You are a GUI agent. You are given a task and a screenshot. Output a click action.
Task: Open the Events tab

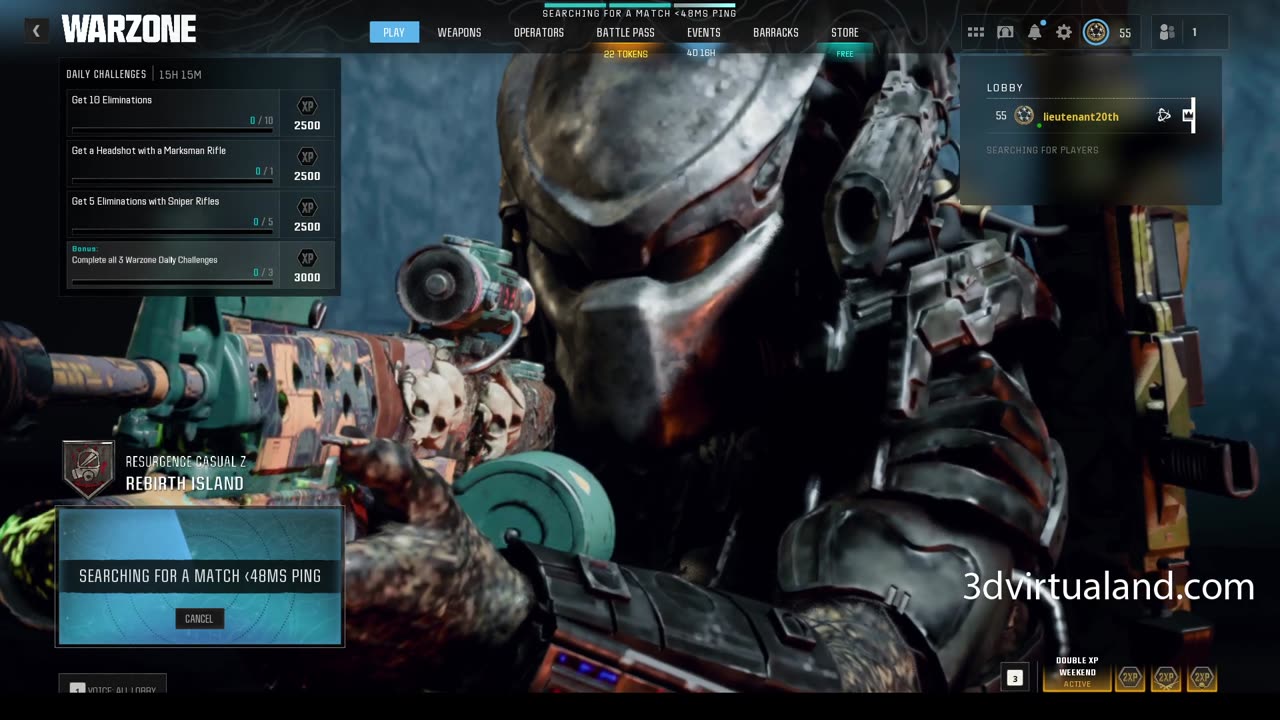[704, 32]
